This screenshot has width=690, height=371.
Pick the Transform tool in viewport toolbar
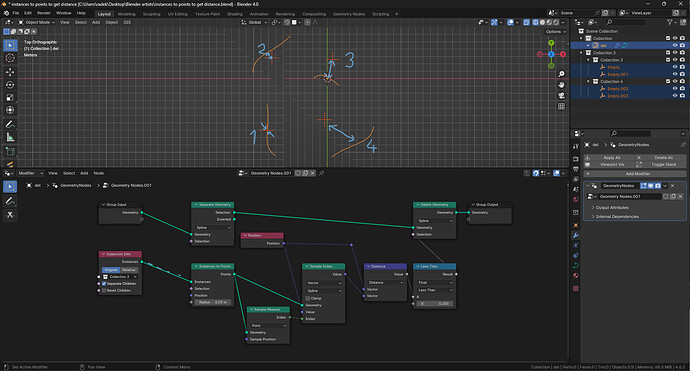tap(10, 110)
